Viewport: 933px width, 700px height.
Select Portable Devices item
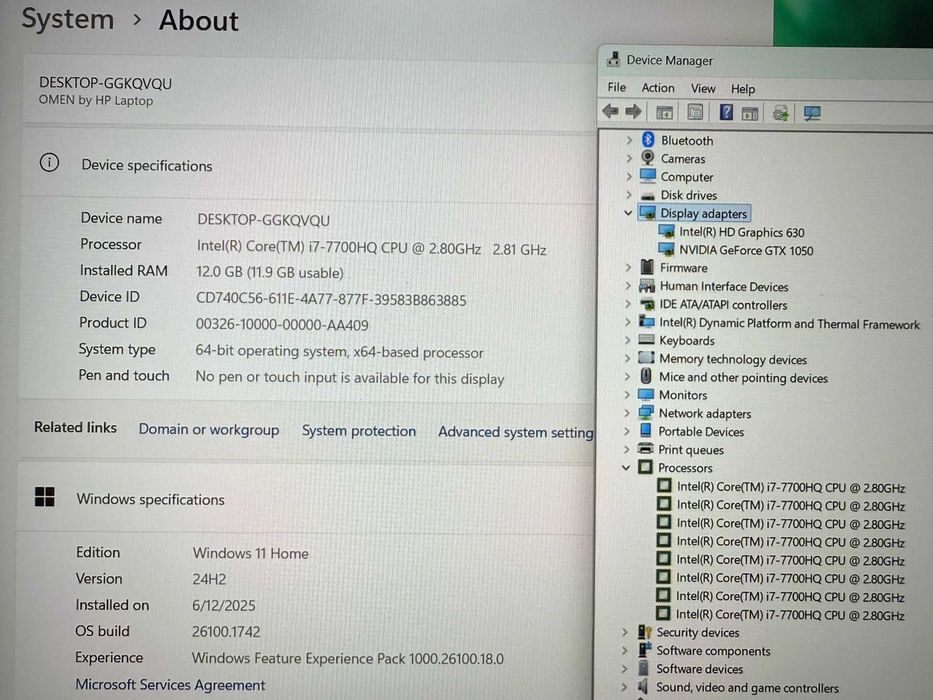[x=701, y=432]
